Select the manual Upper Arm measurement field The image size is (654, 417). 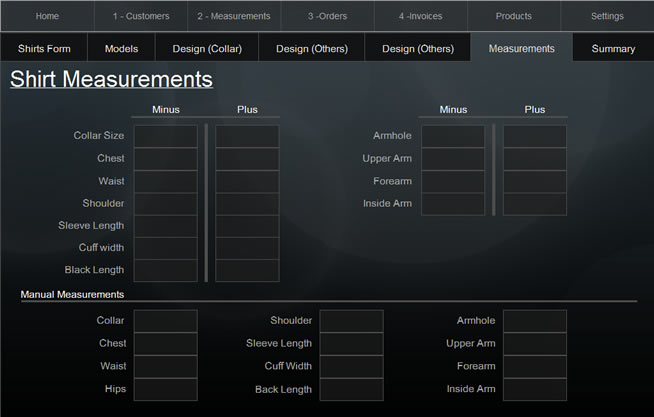pyautogui.click(x=535, y=344)
